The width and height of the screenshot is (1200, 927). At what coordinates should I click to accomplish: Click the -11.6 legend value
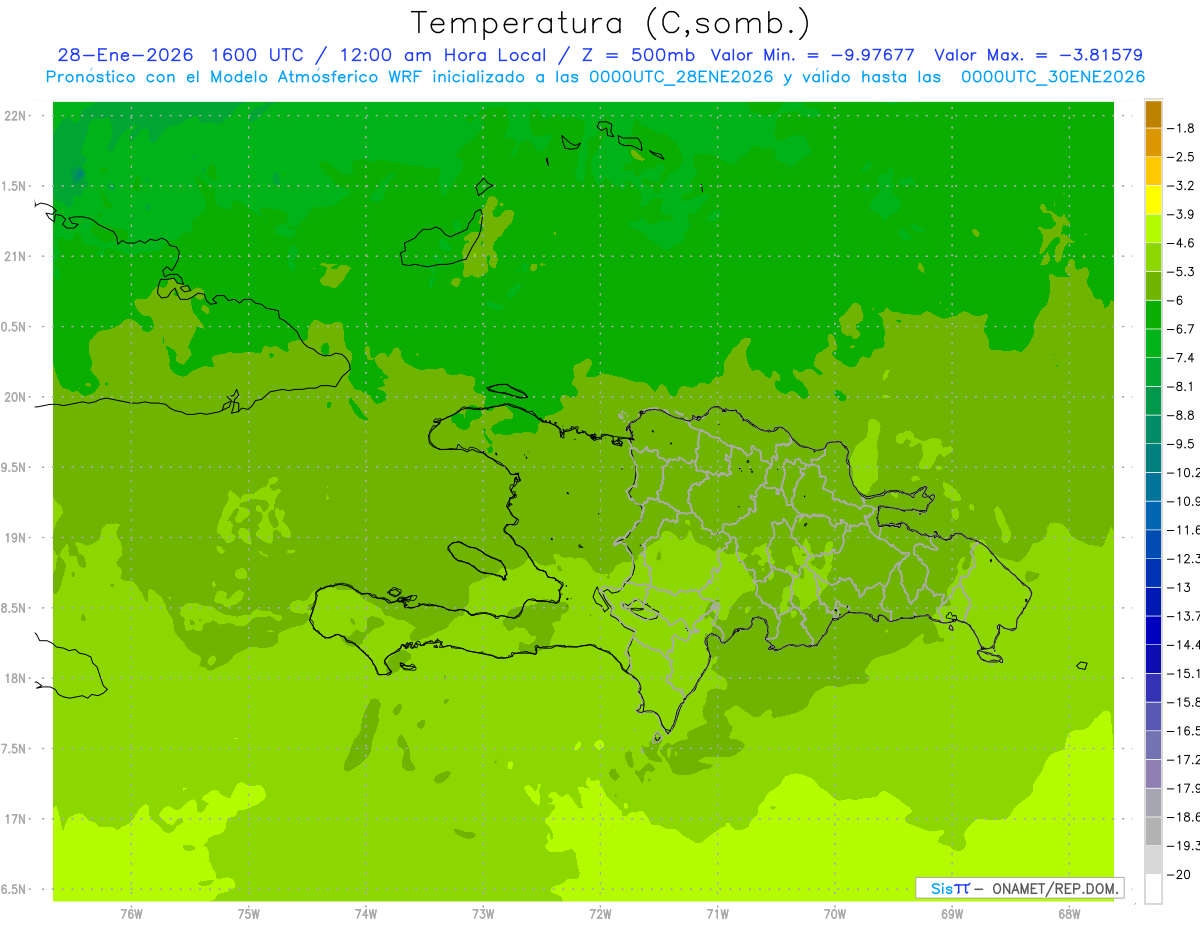click(1184, 530)
